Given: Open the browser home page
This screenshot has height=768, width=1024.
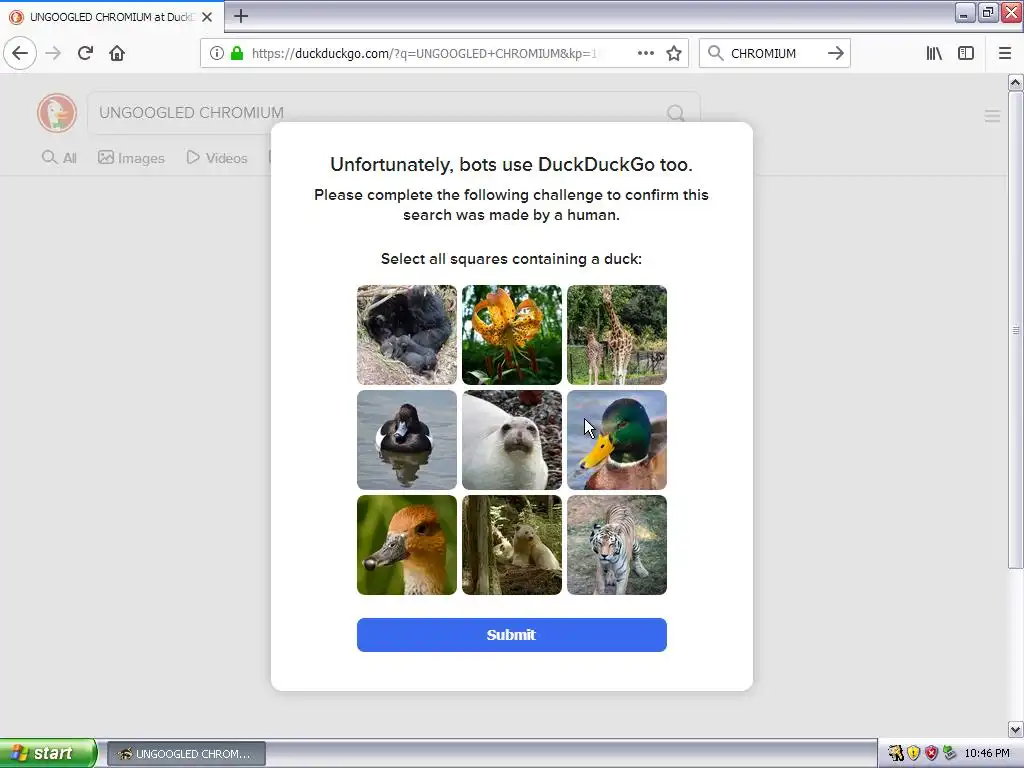Looking at the screenshot, I should point(117,53).
